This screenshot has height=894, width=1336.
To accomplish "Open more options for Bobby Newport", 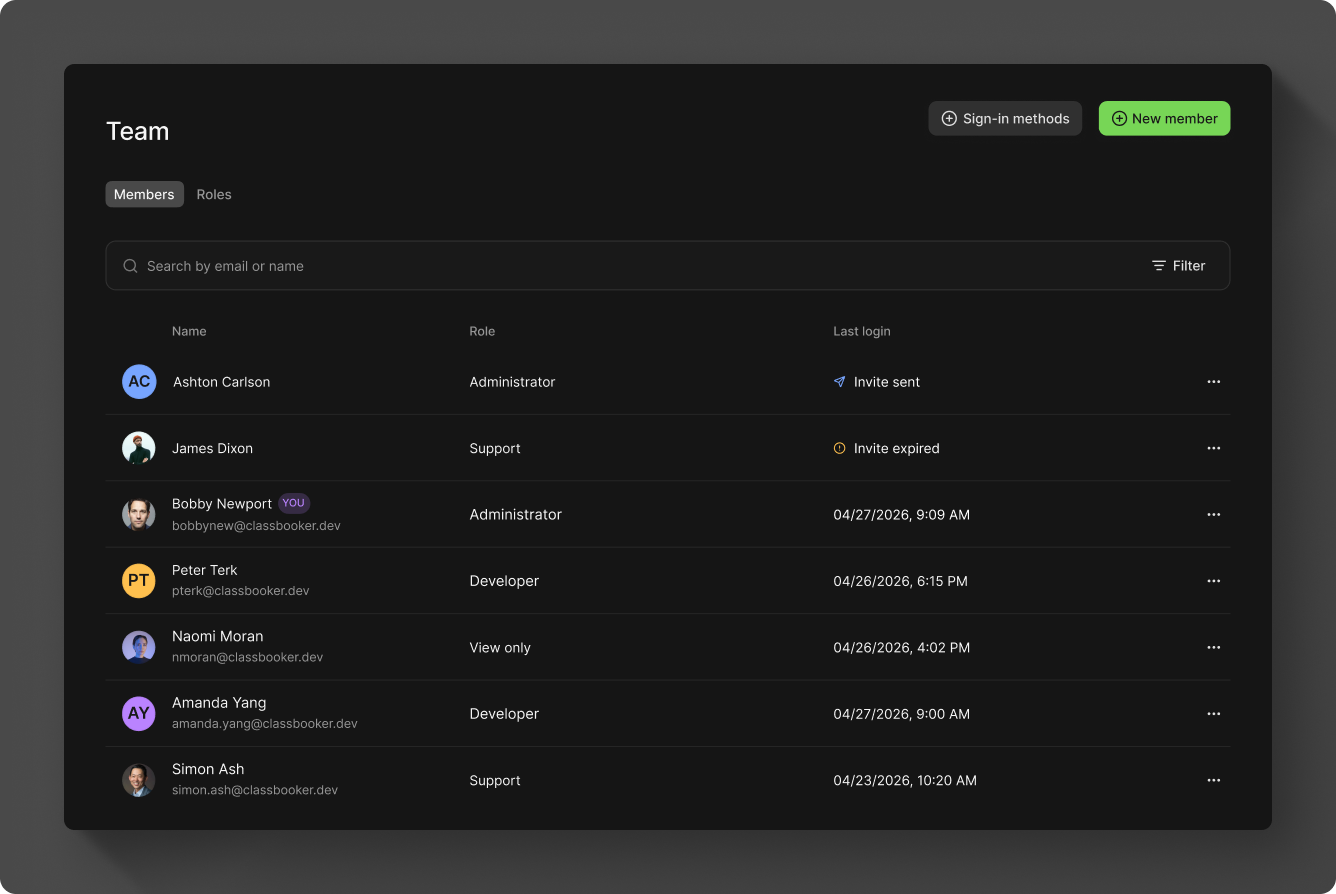I will pos(1213,515).
